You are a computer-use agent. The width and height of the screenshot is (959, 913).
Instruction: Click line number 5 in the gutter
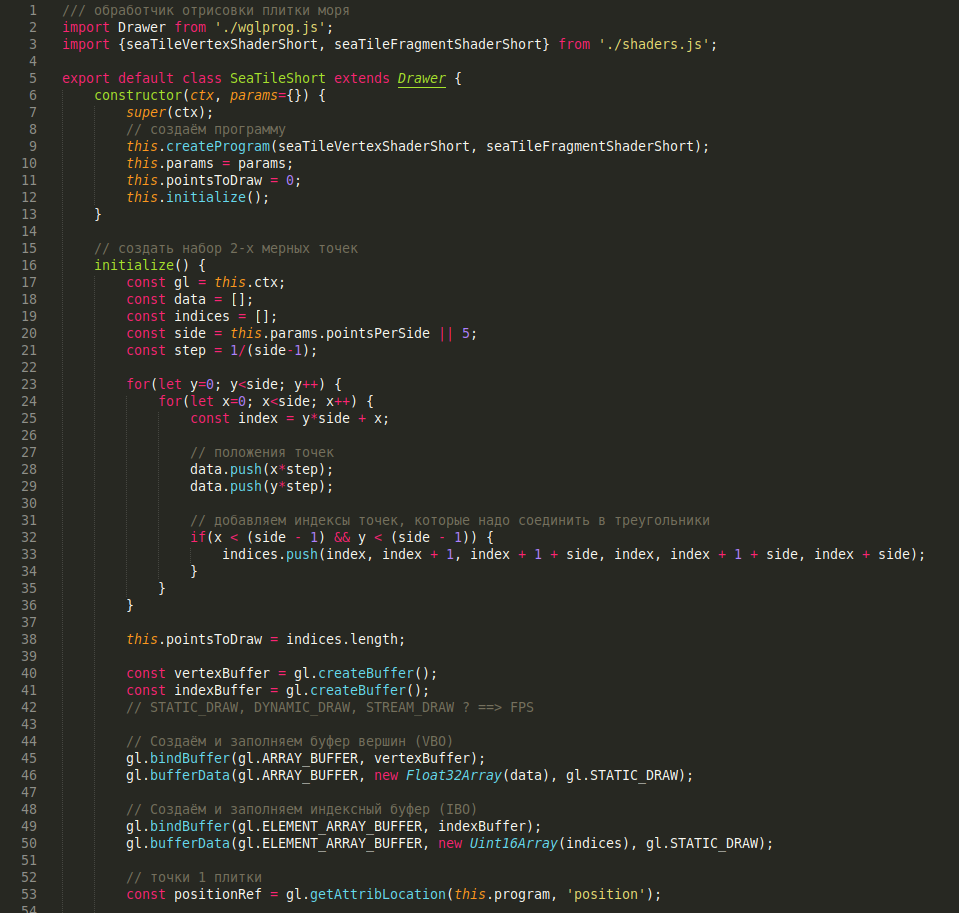click(33, 78)
